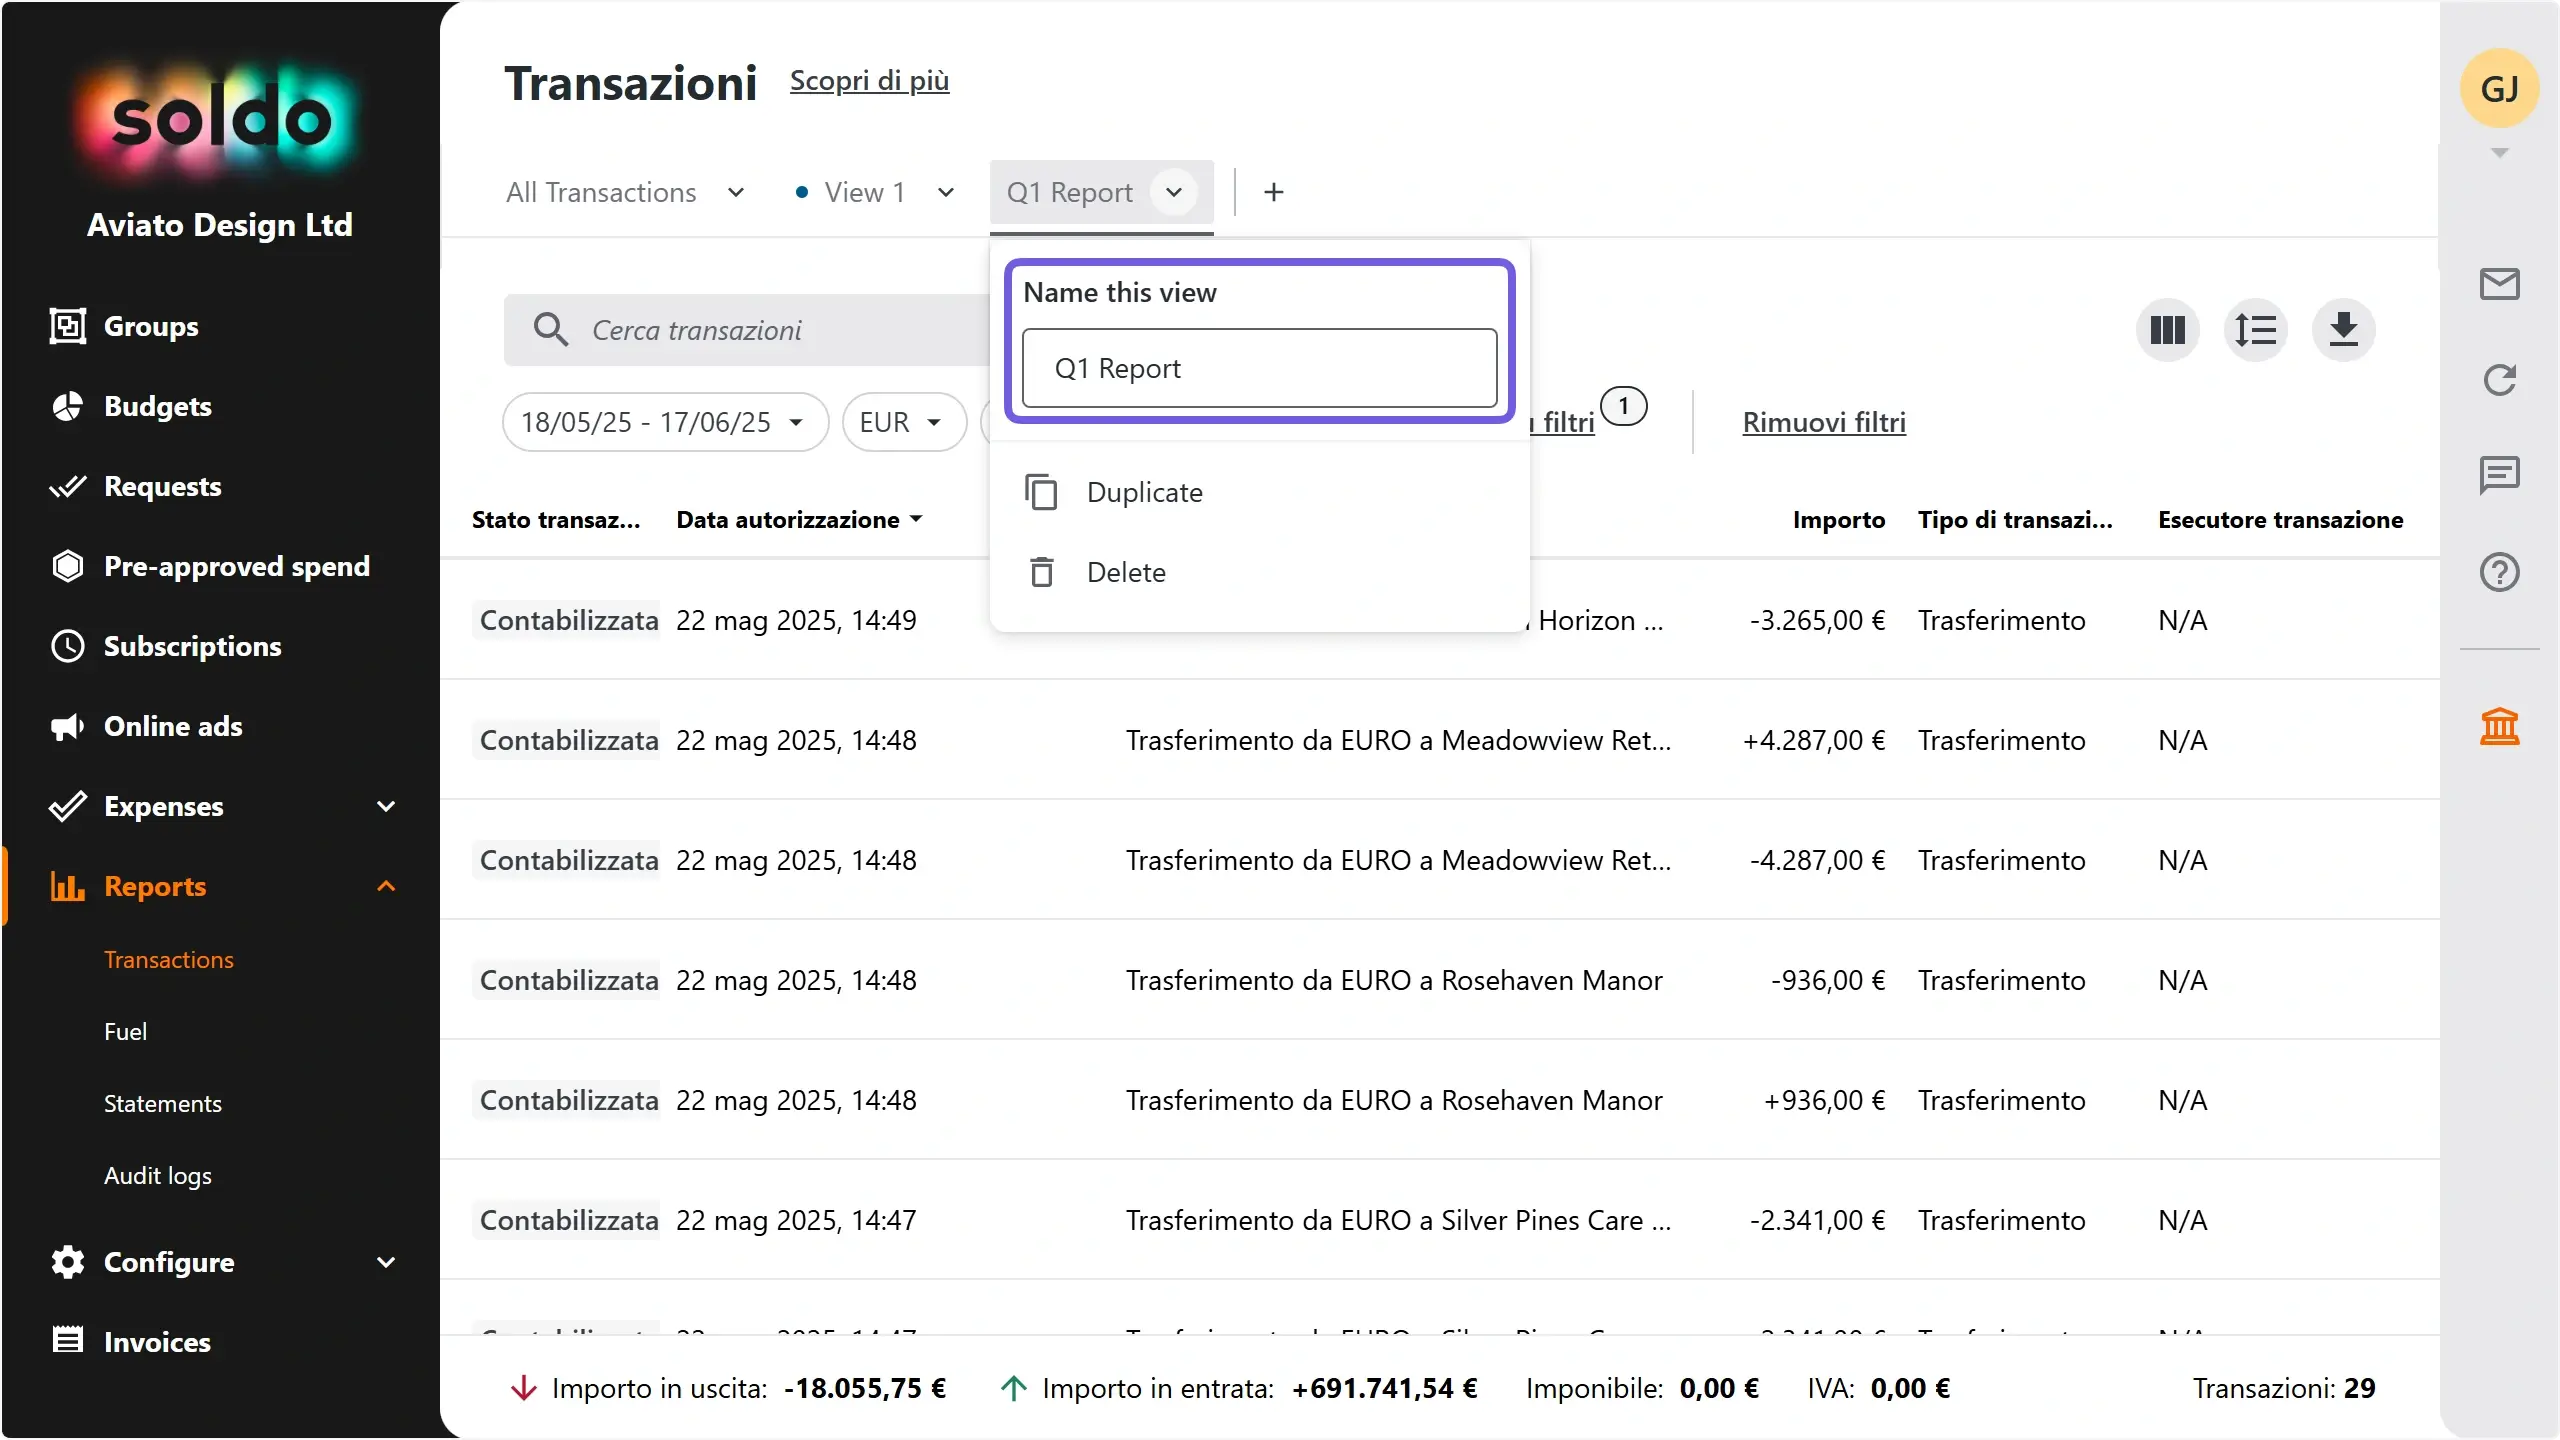Click the Importo column header
Viewport: 2560px width, 1440px height.
coord(1838,519)
